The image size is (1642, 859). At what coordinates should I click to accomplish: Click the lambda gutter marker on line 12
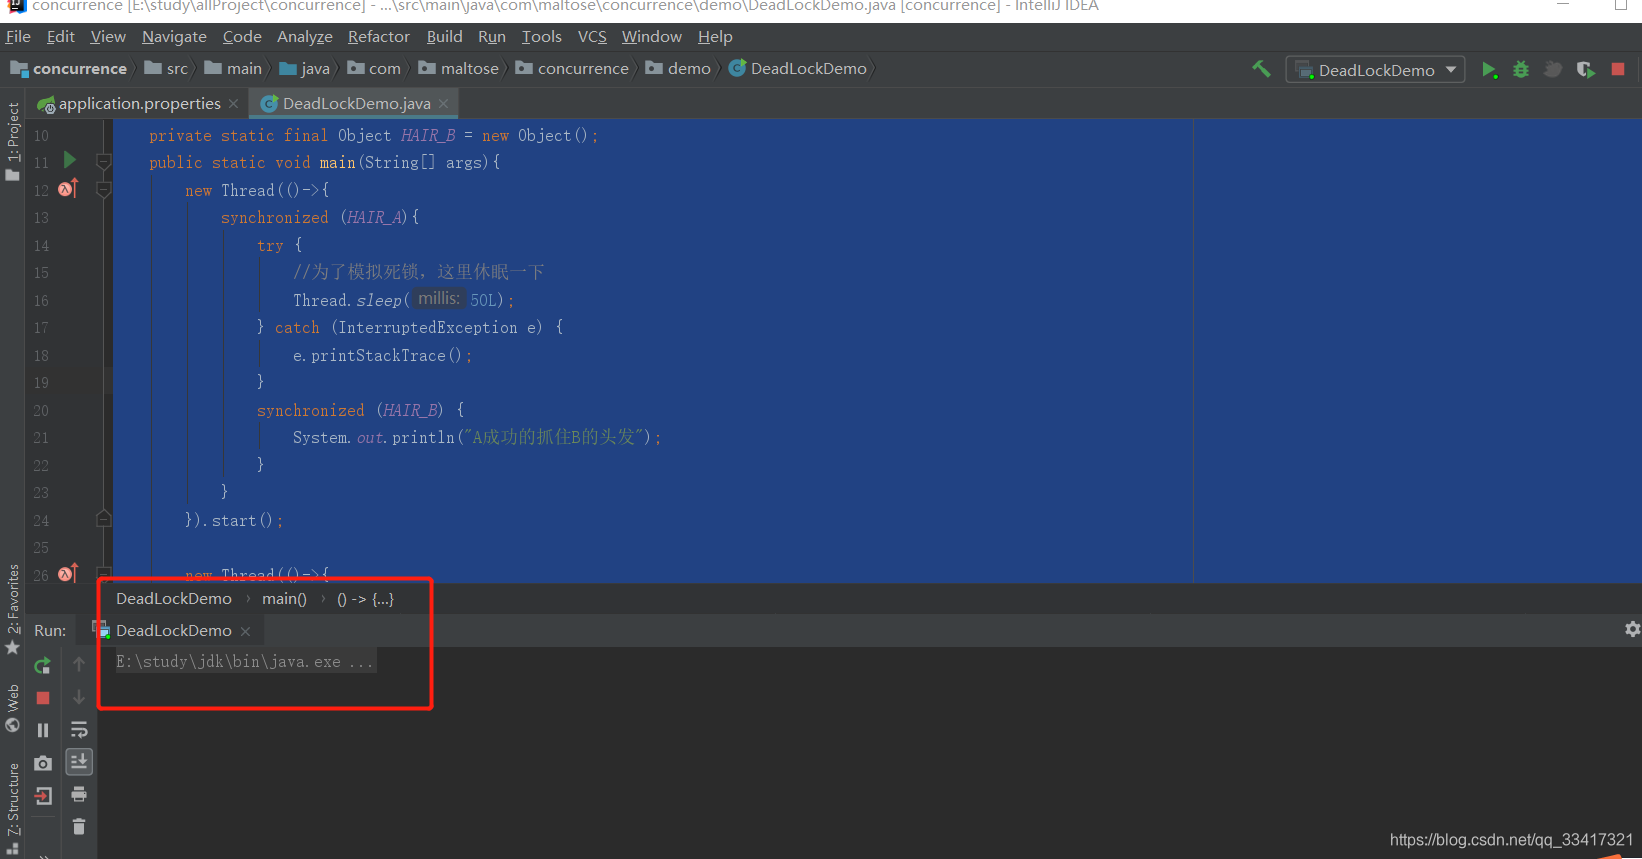point(68,188)
